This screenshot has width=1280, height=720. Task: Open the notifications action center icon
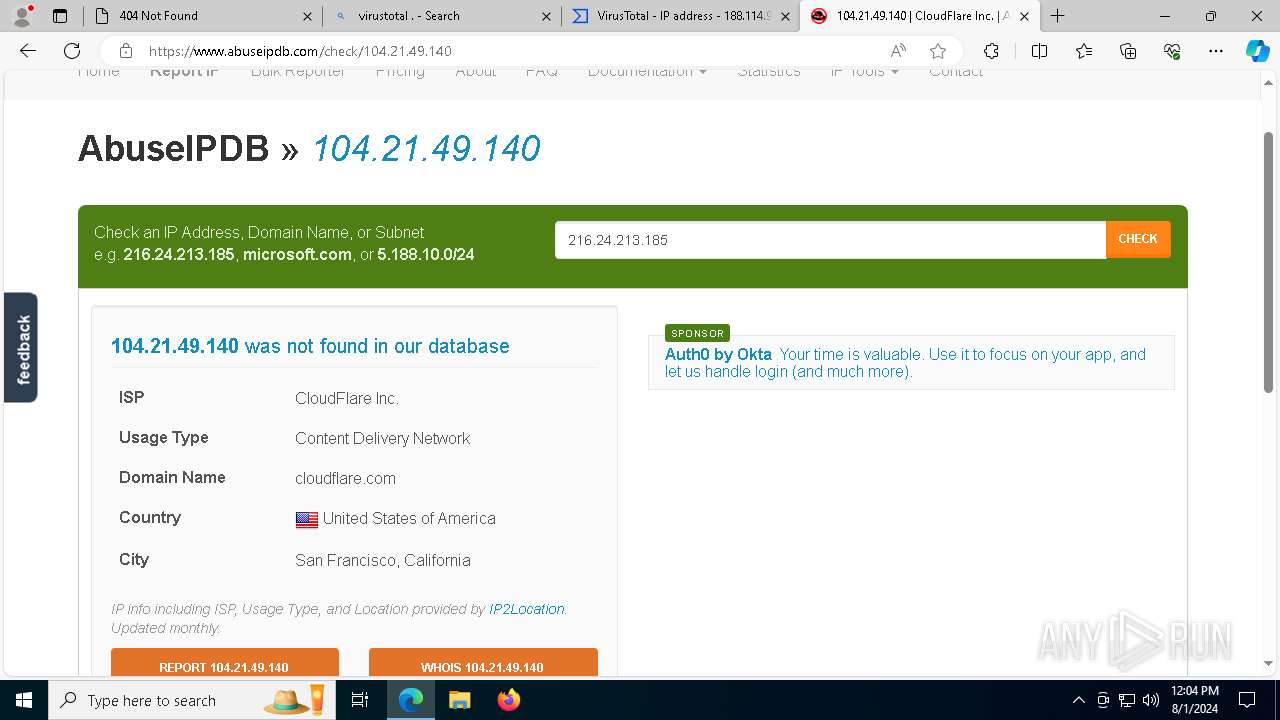pyautogui.click(x=1247, y=700)
